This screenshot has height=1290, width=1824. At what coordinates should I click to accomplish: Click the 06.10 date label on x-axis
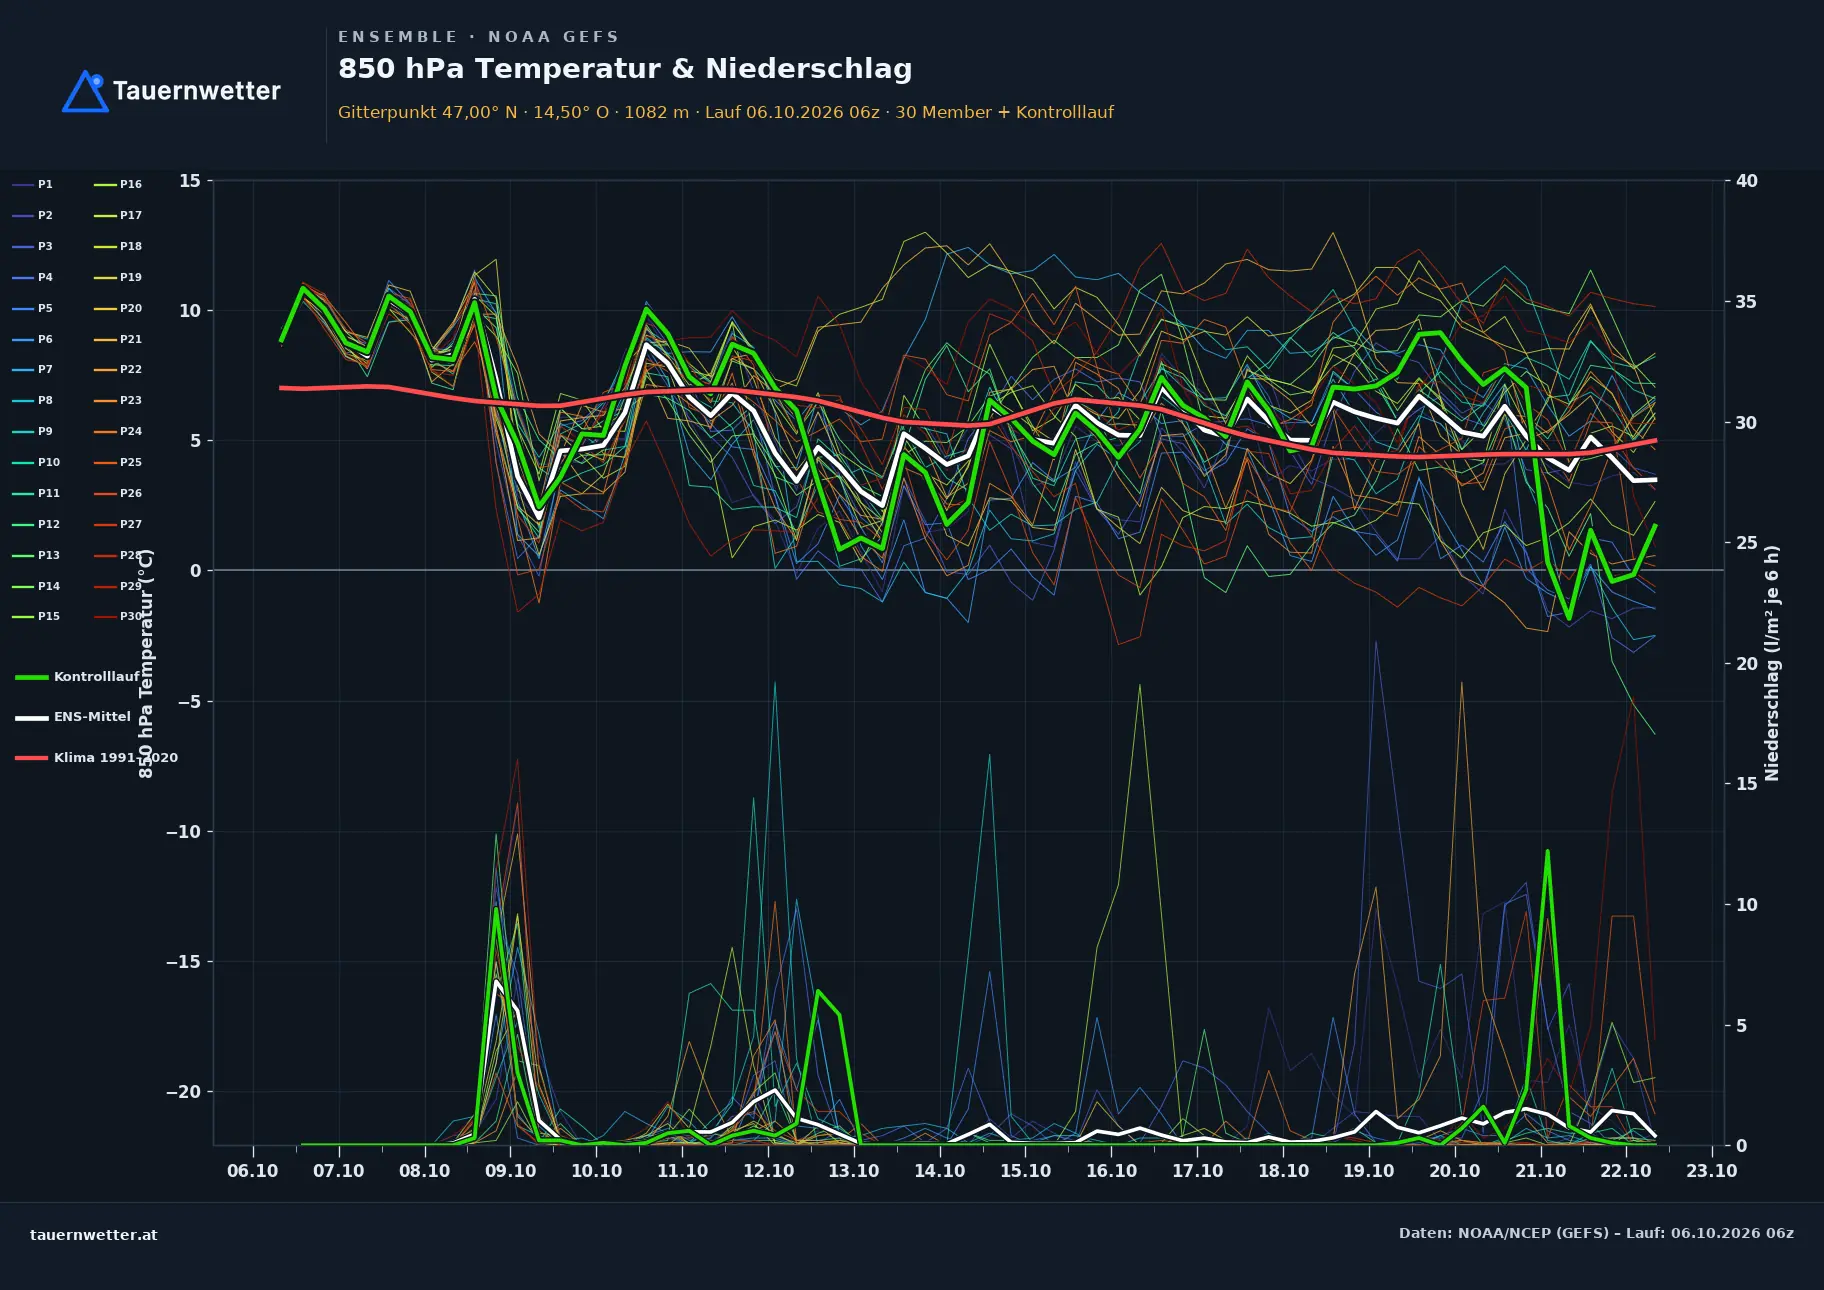pos(253,1171)
